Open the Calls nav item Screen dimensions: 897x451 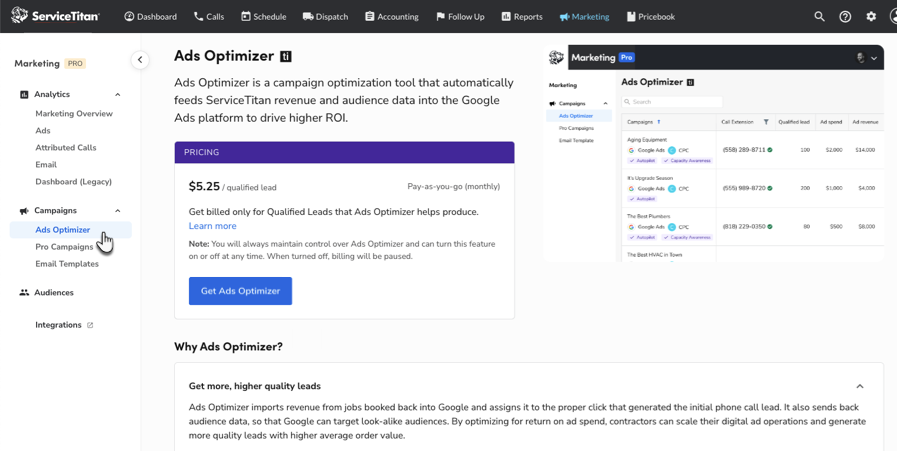[x=209, y=17]
